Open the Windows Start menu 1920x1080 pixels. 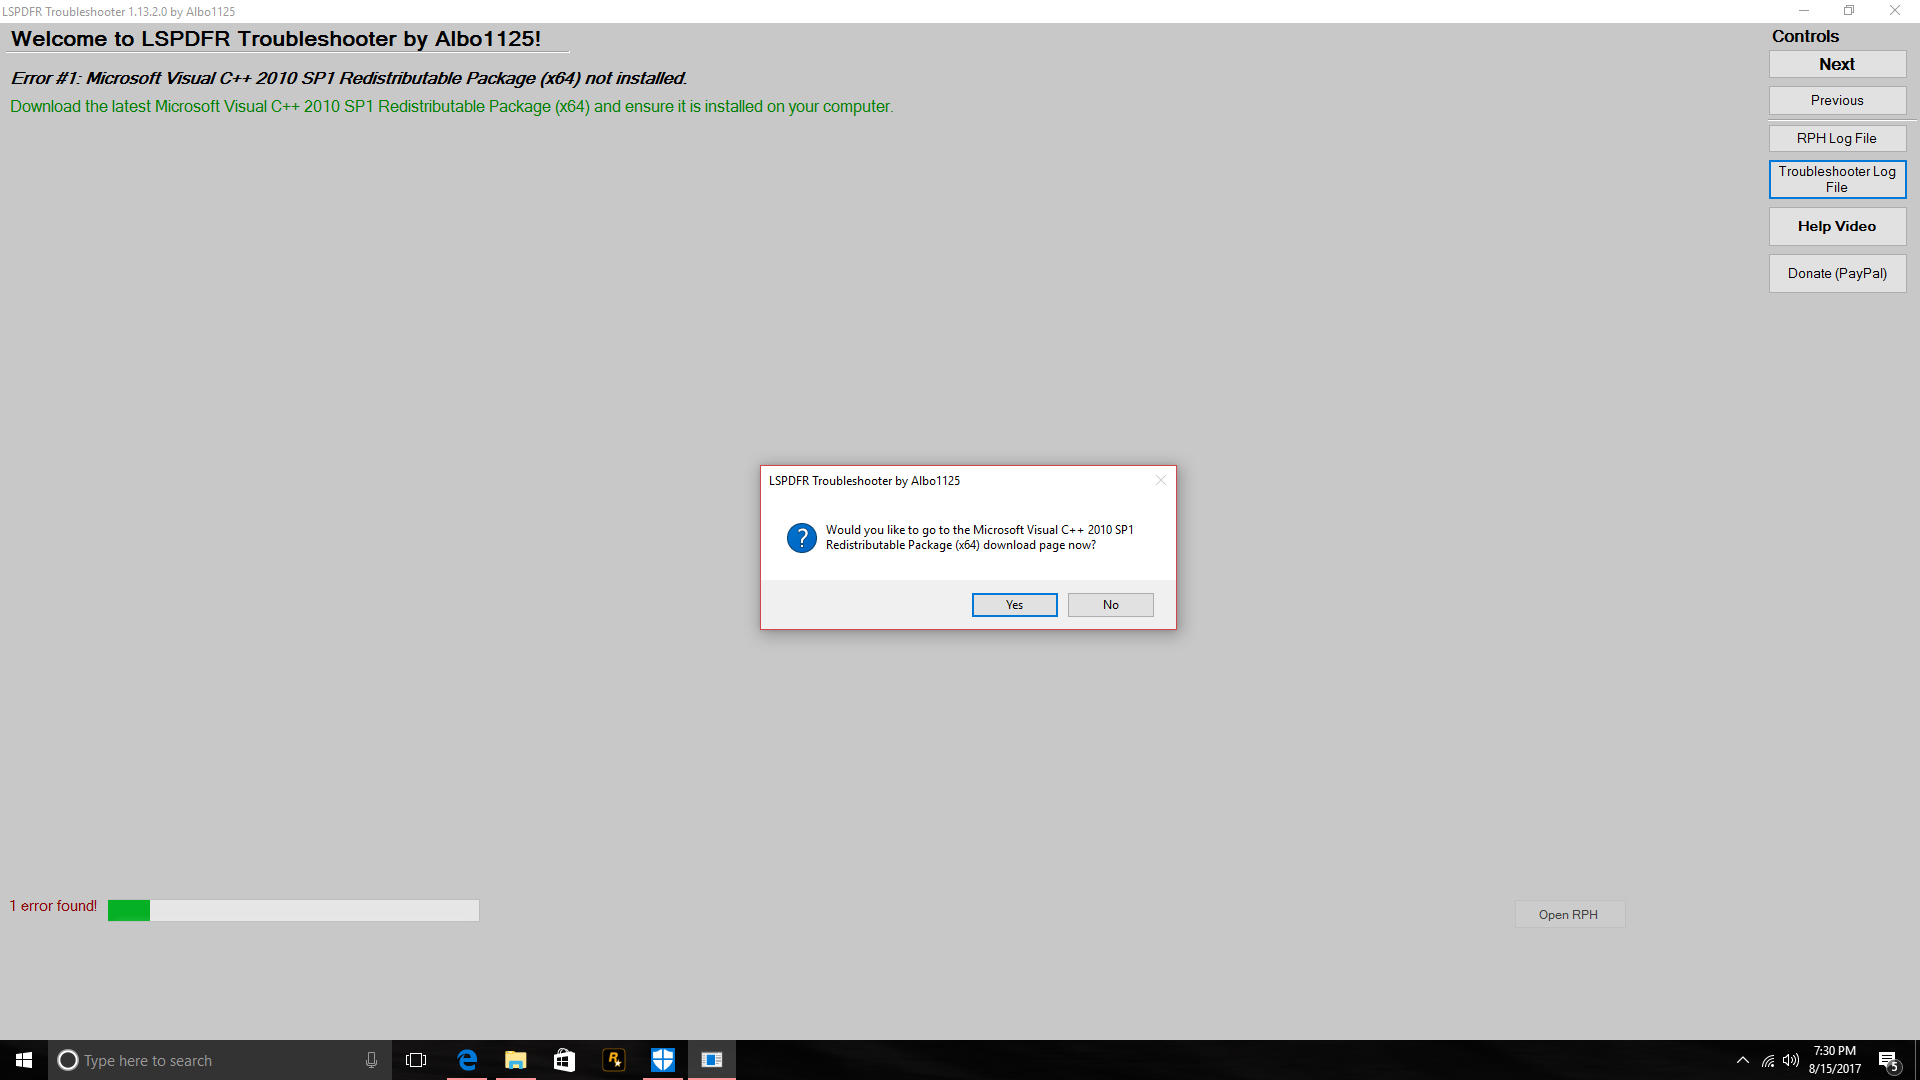click(24, 1060)
